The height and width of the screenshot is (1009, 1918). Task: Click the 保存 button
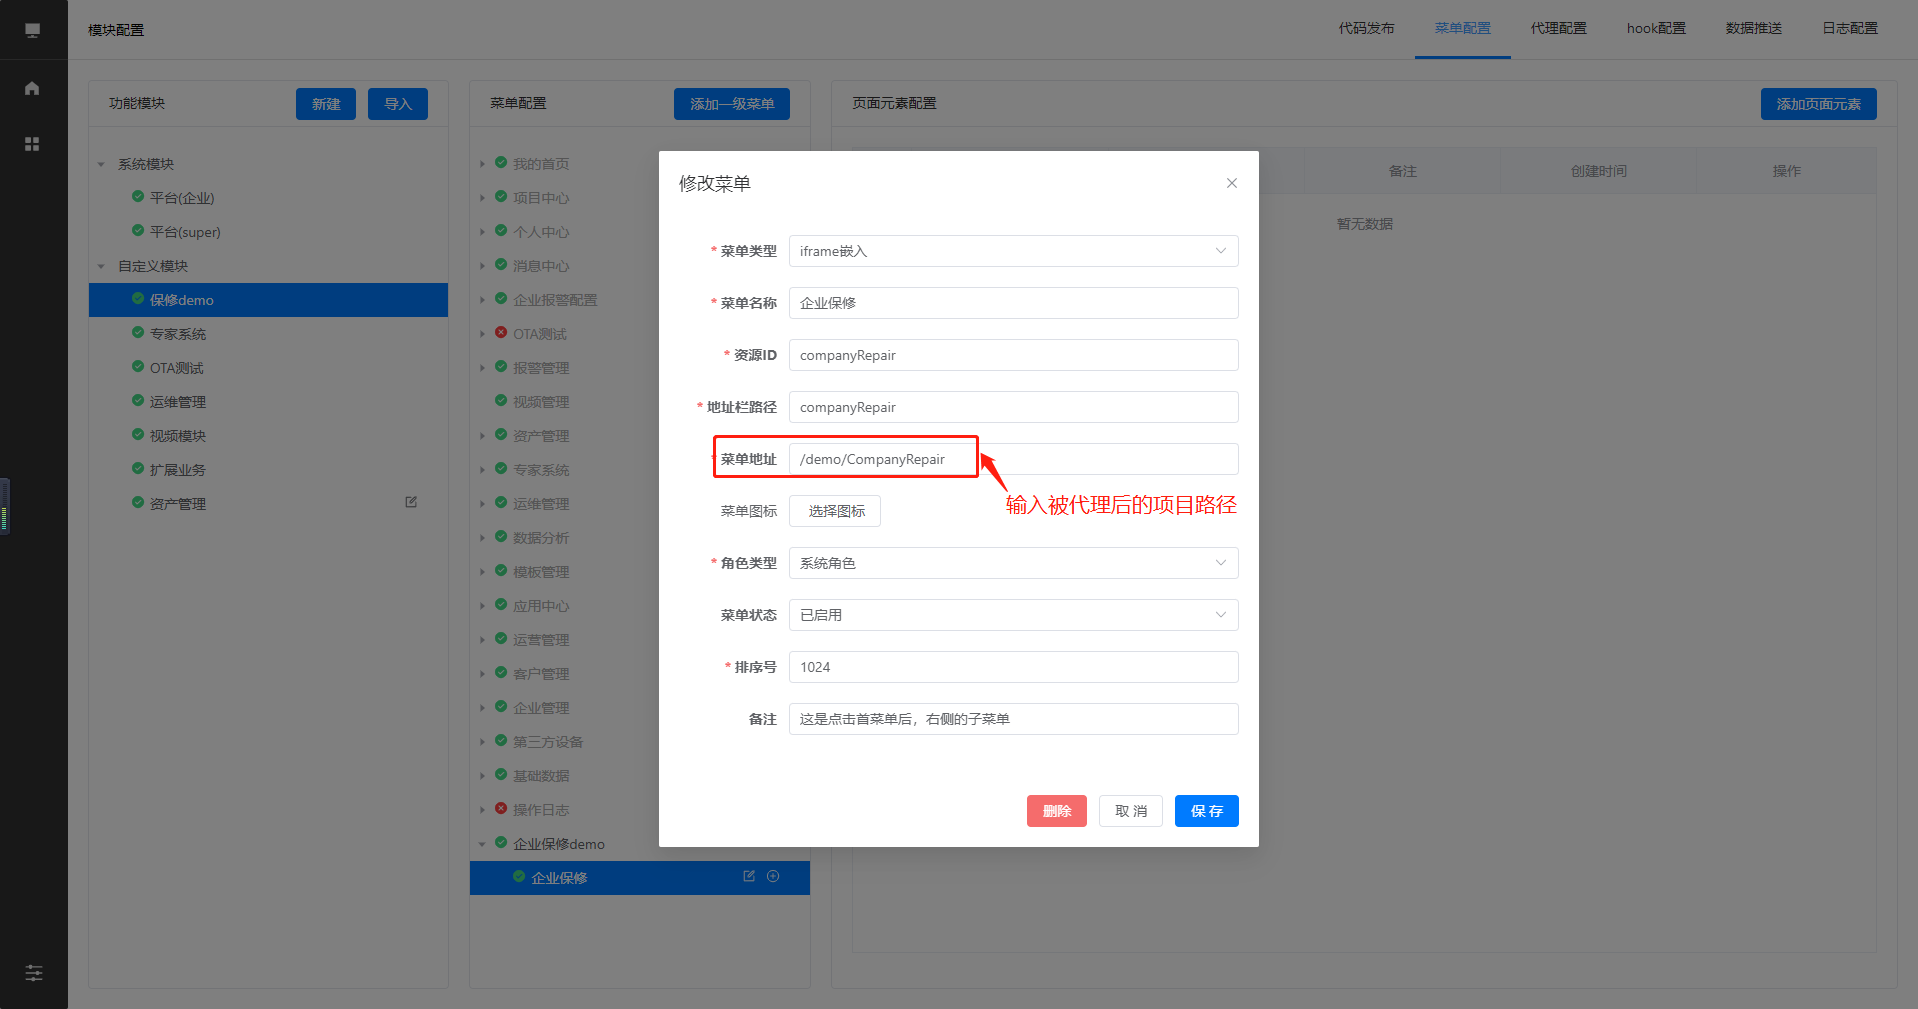(x=1206, y=811)
